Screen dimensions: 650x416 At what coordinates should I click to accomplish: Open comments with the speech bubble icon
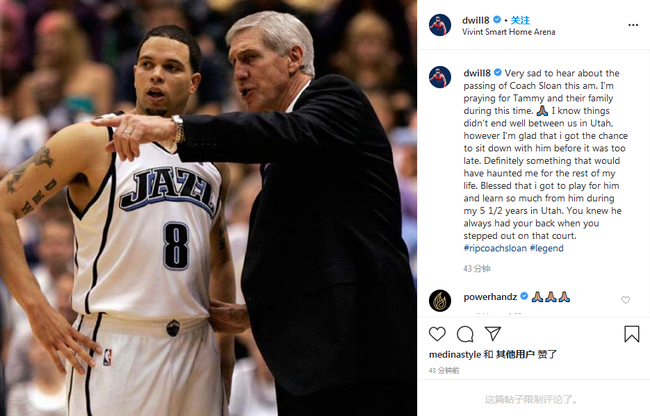click(465, 334)
